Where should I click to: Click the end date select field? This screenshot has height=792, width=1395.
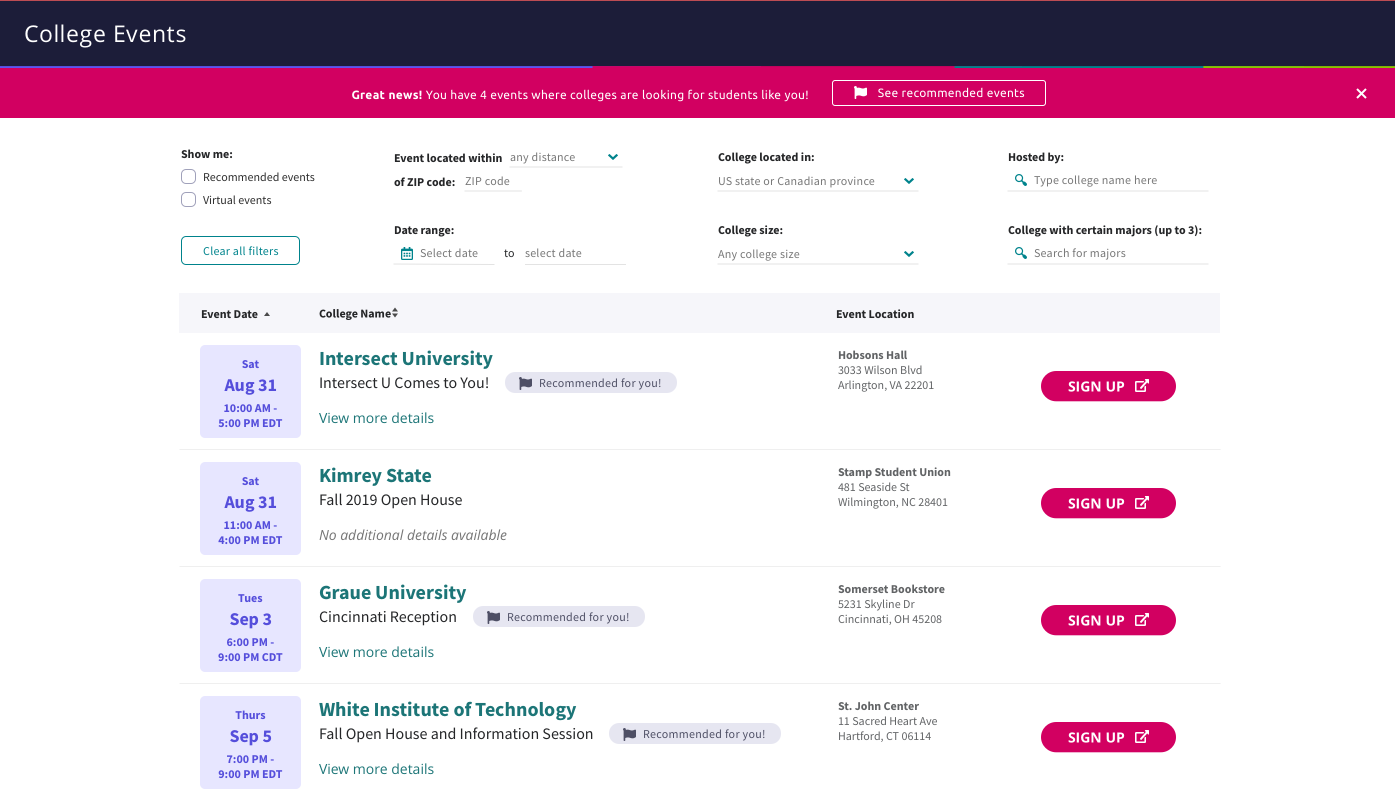tap(575, 252)
